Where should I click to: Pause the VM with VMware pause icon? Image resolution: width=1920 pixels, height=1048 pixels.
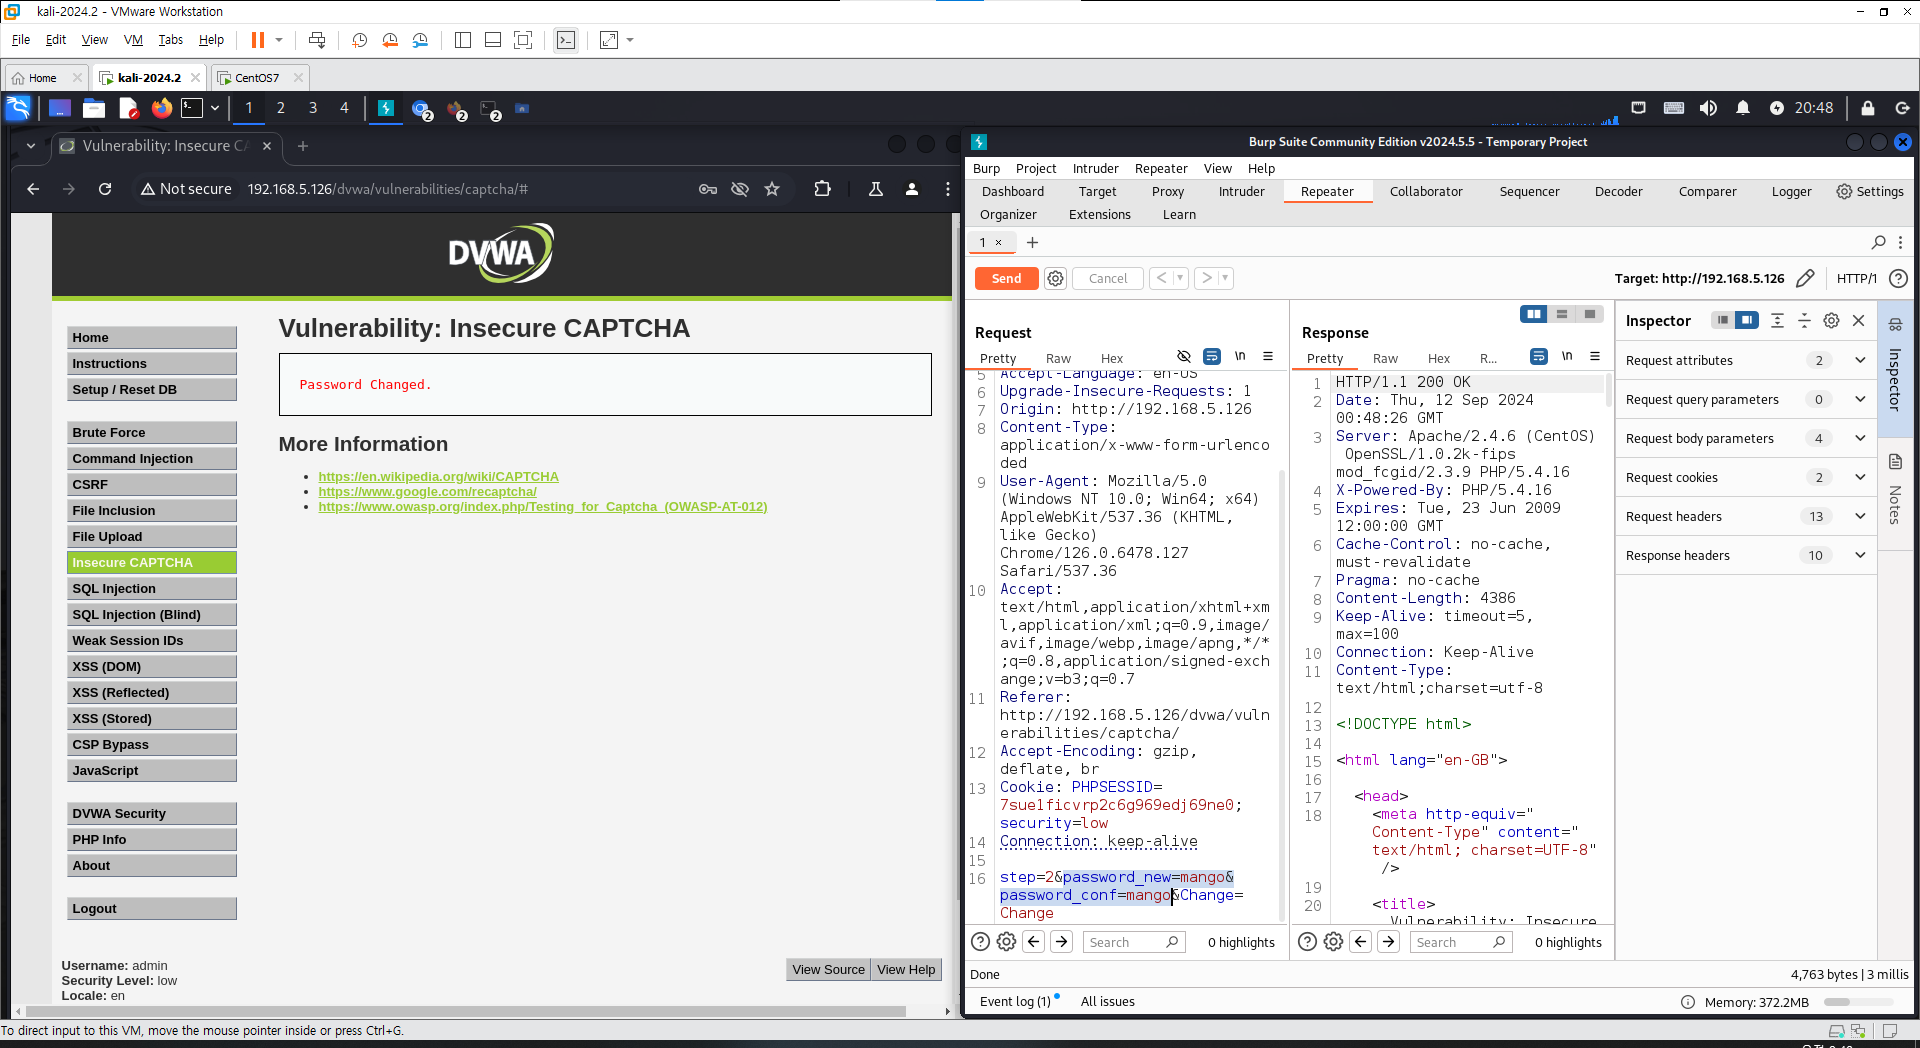click(x=257, y=40)
